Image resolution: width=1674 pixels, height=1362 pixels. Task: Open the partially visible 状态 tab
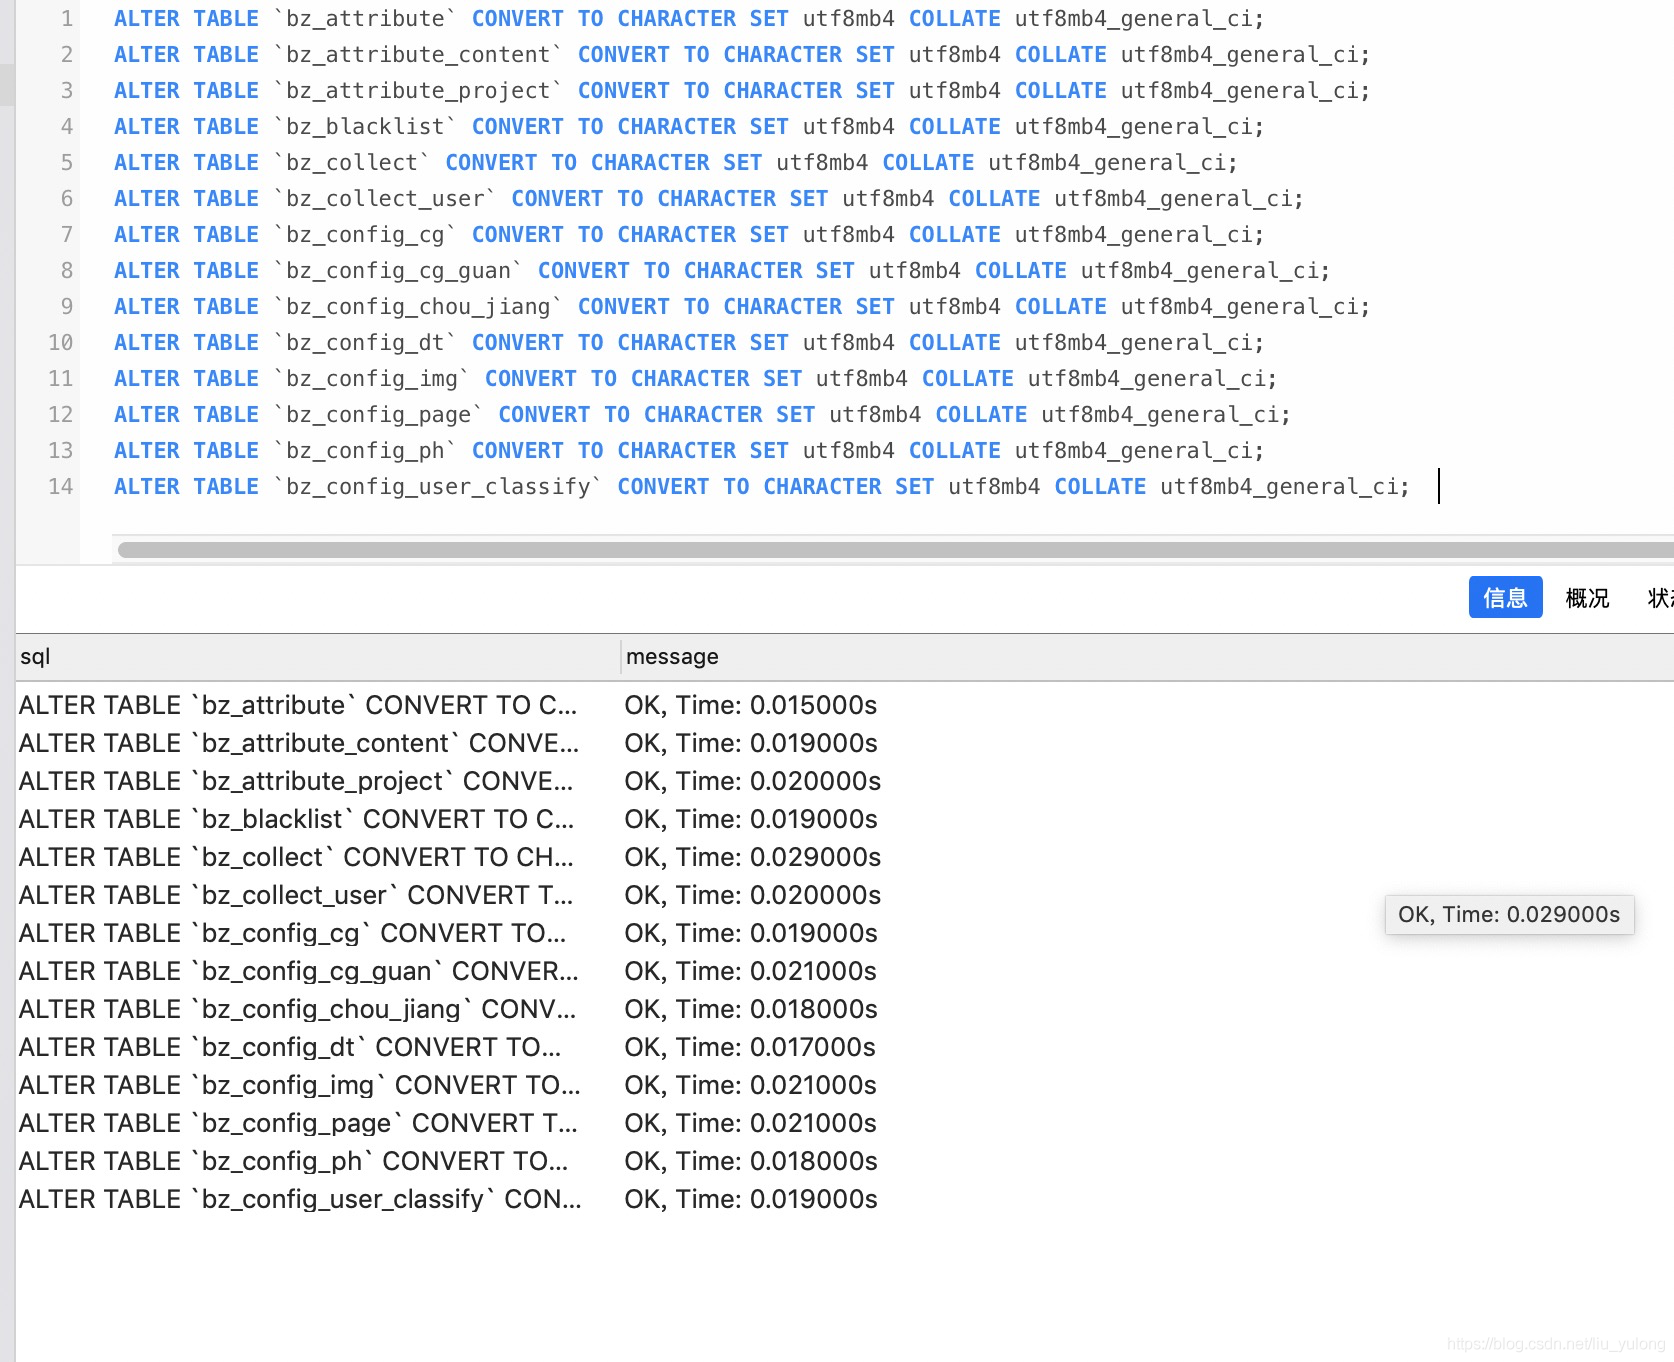[x=1660, y=598]
